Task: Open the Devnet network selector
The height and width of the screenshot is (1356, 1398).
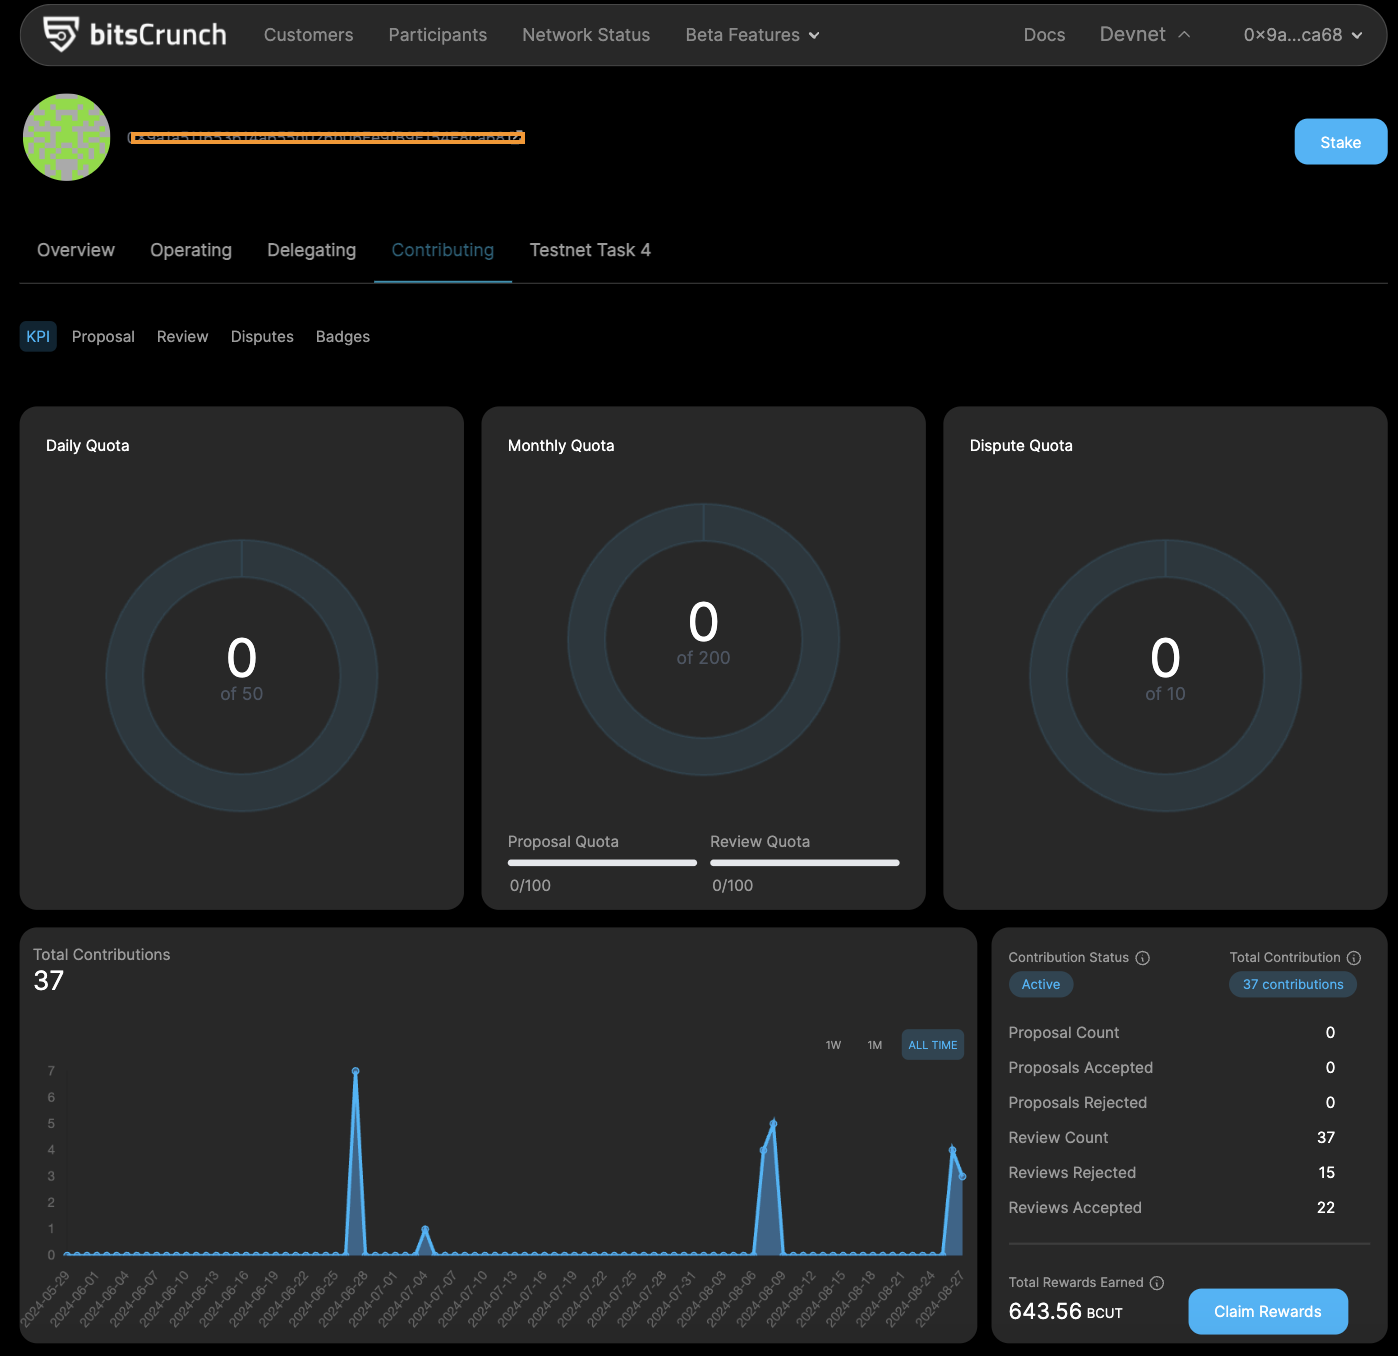Action: click(x=1145, y=34)
